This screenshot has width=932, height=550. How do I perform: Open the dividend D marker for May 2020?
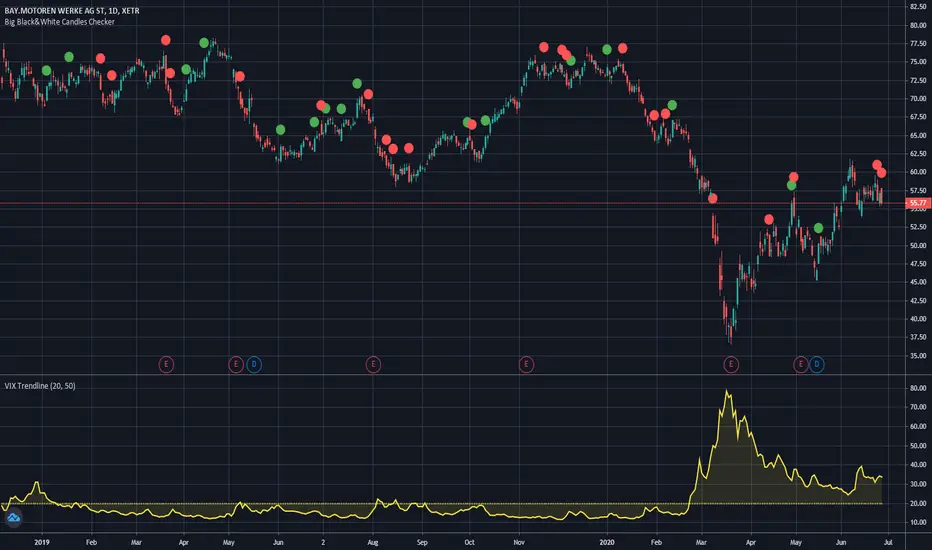click(x=817, y=364)
